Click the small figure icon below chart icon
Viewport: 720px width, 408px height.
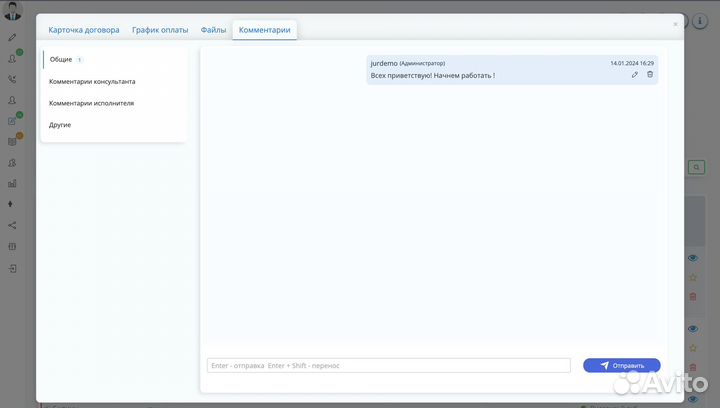tap(11, 204)
